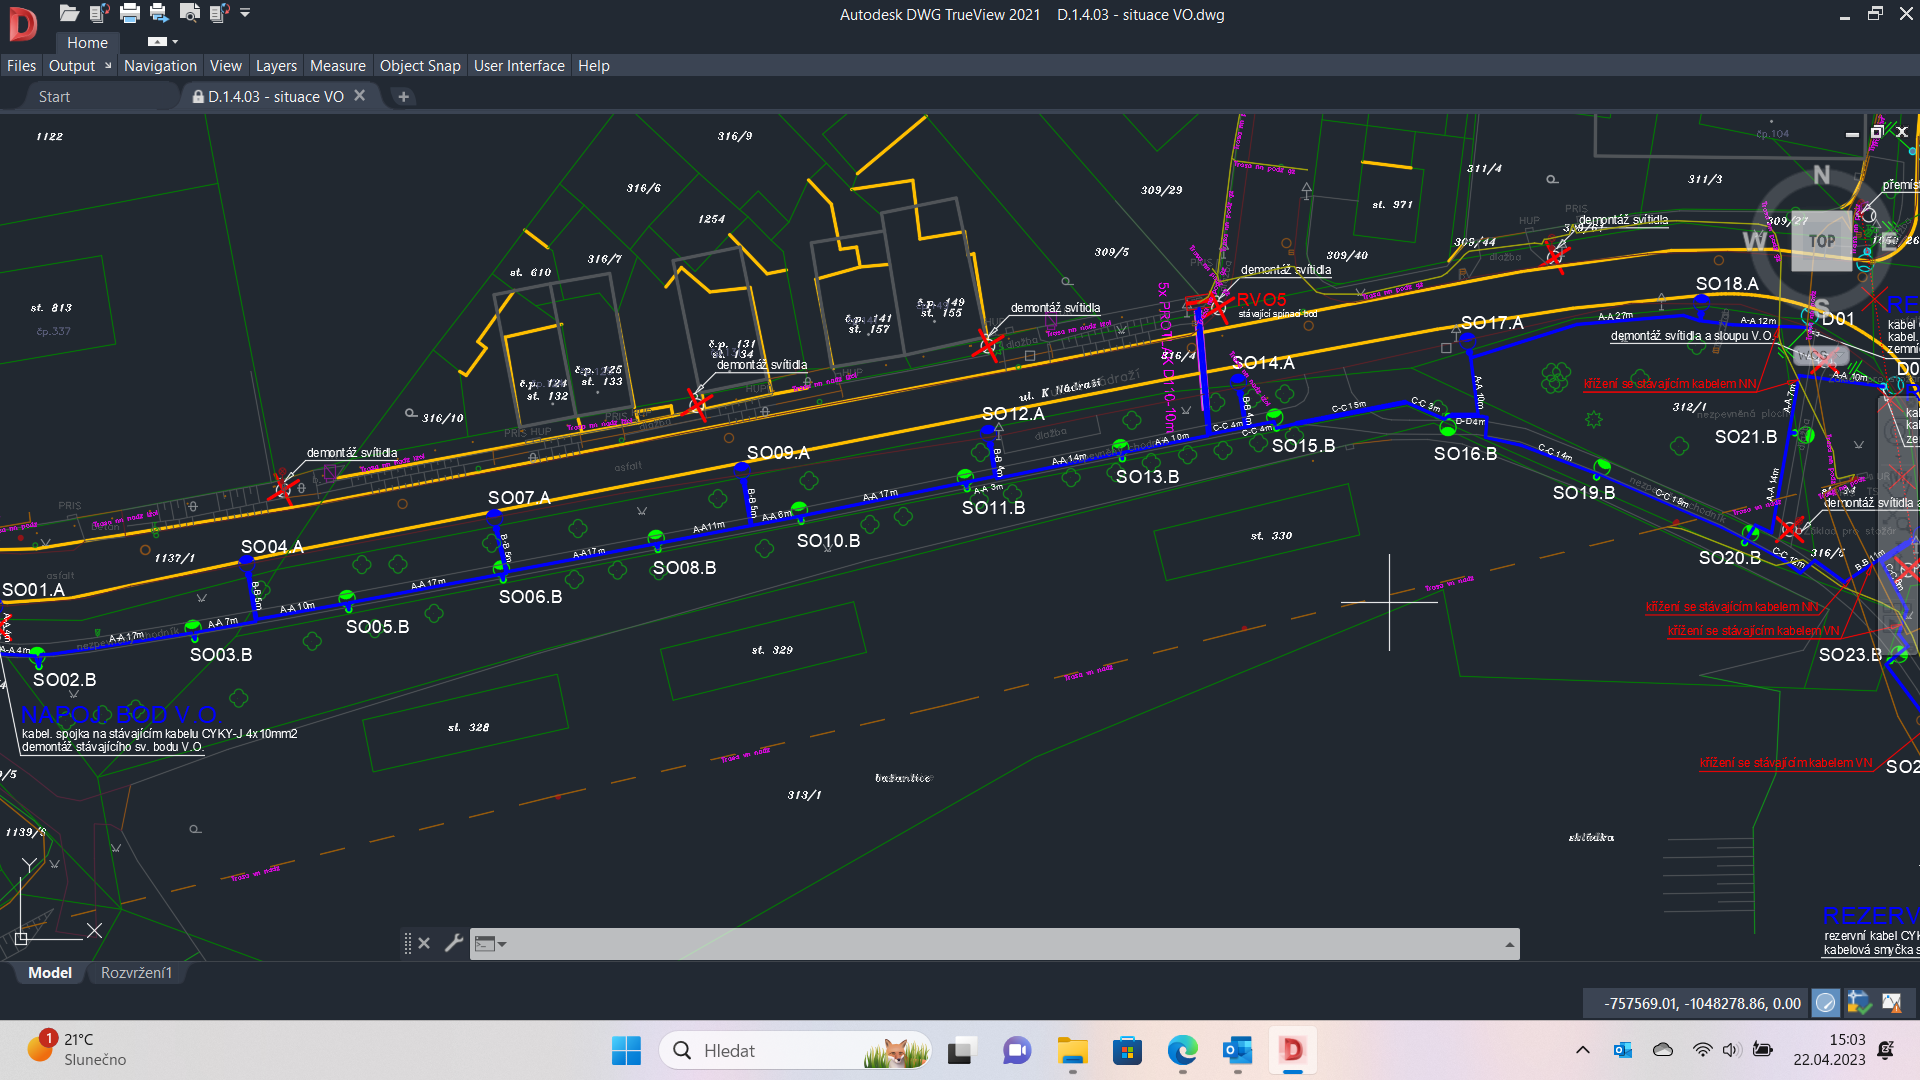
Task: Click the Wi-Fi network tray icon
Action: click(x=1702, y=1050)
